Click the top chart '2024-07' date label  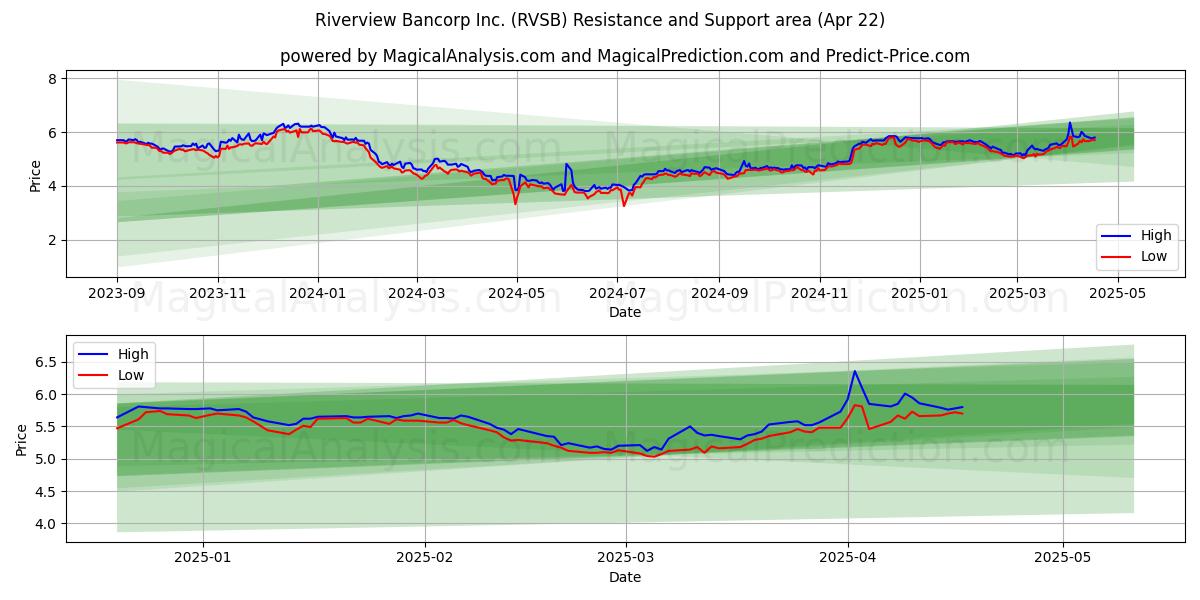(617, 294)
